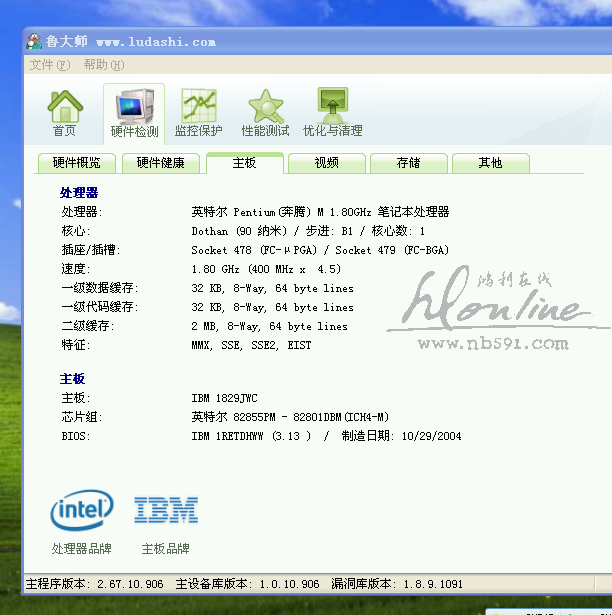Image resolution: width=612 pixels, height=615 pixels.
Task: Click the 首页 home icon
Action: [65, 106]
